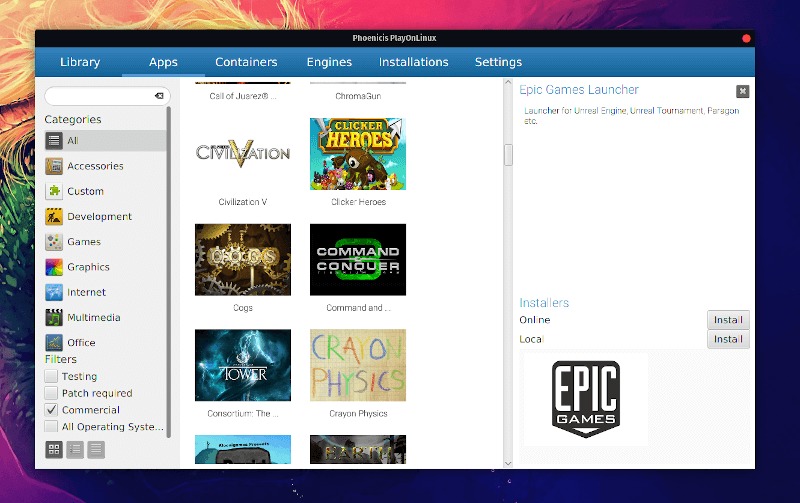Screen dimensions: 800x503
Task: Select the Command and Conquer thumbnail
Action: 358,260
